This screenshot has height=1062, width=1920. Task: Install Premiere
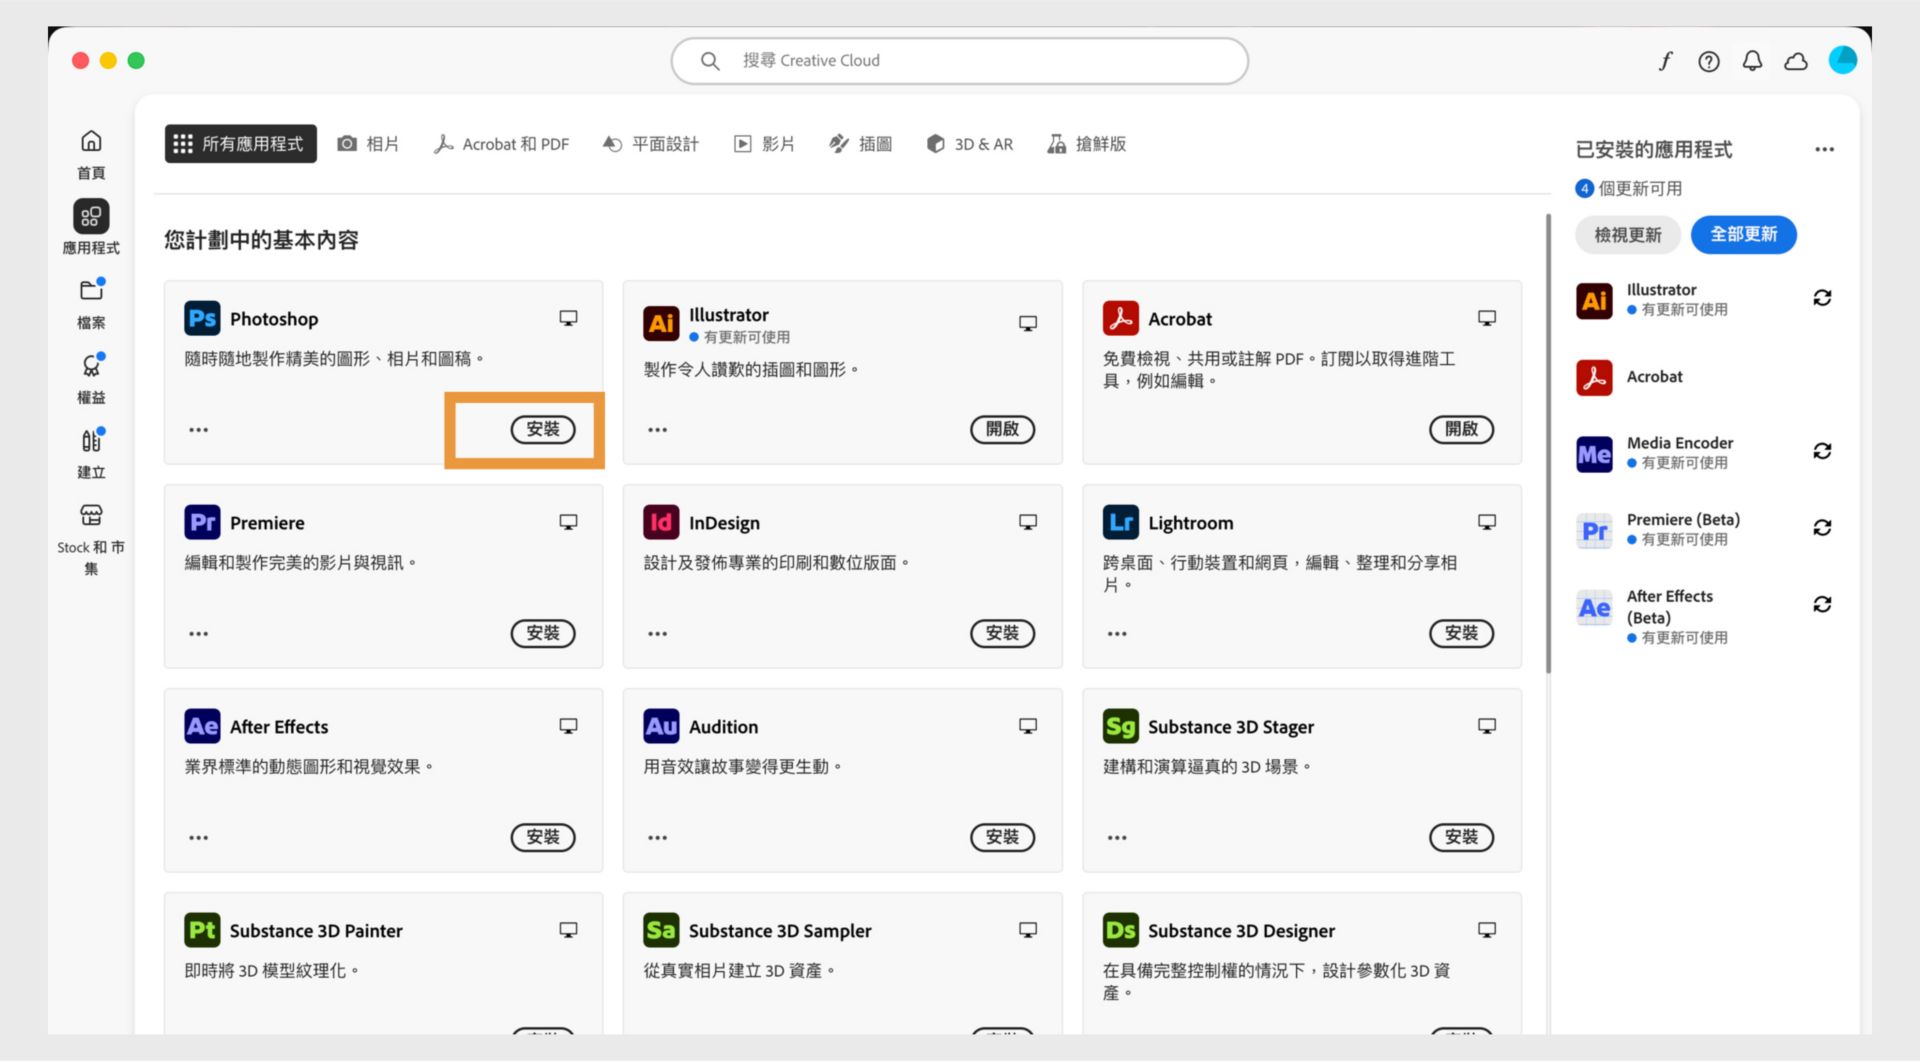(543, 633)
